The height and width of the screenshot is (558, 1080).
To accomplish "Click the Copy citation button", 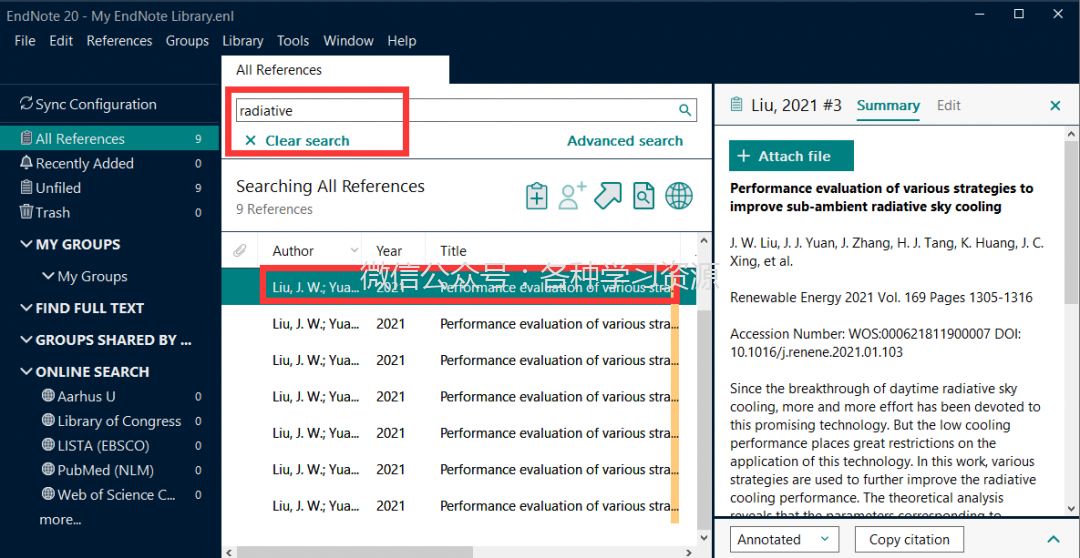I will 909,539.
